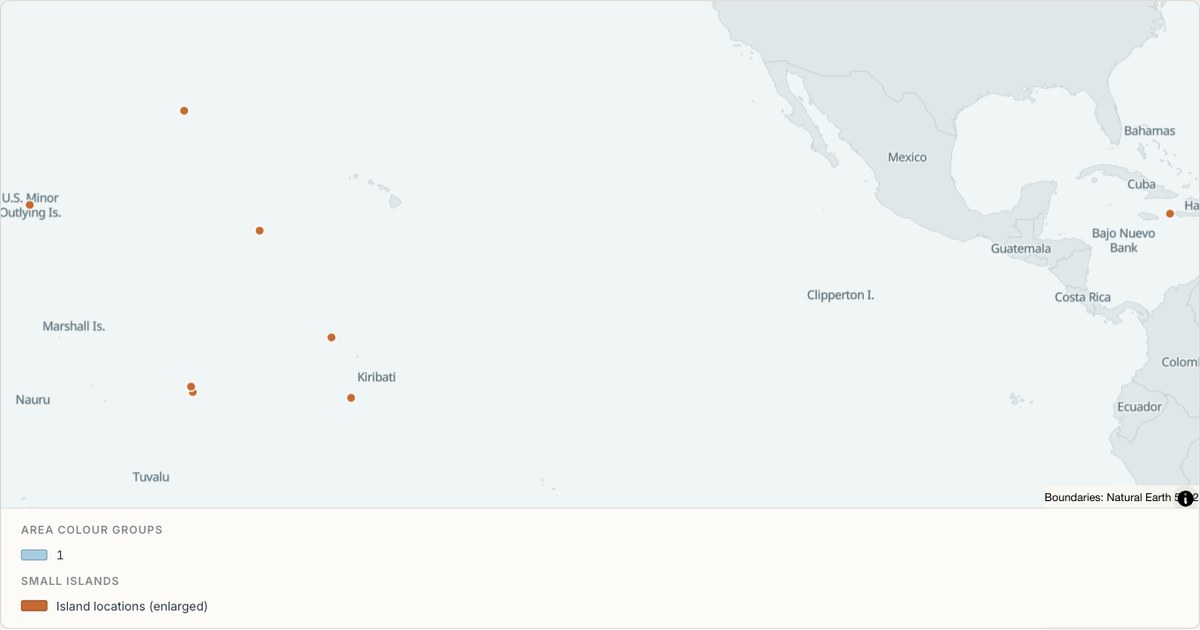Image resolution: width=1200 pixels, height=630 pixels.
Task: Click the Ecuador label
Action: (1139, 407)
